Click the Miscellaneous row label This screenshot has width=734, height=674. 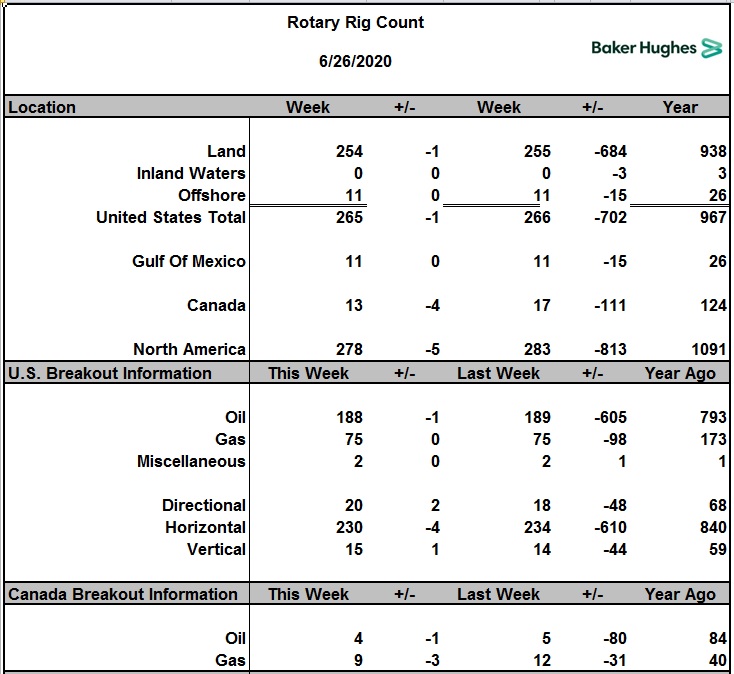pyautogui.click(x=191, y=461)
